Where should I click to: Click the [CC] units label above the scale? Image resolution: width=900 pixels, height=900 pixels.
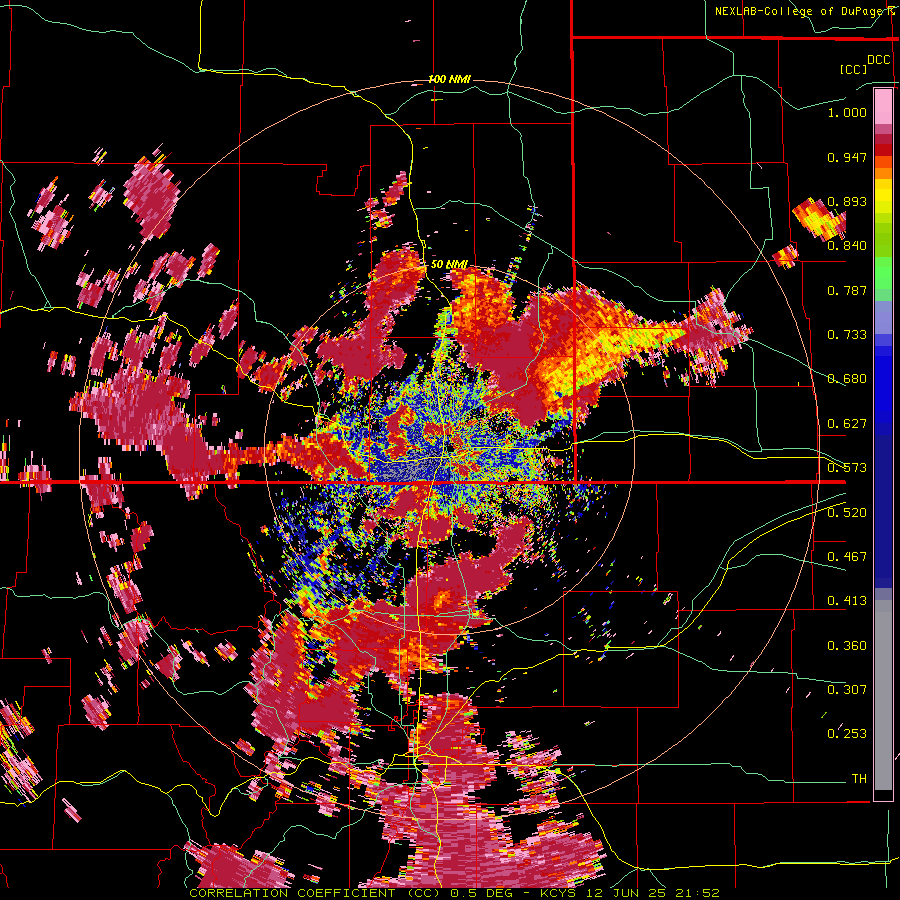(x=853, y=69)
